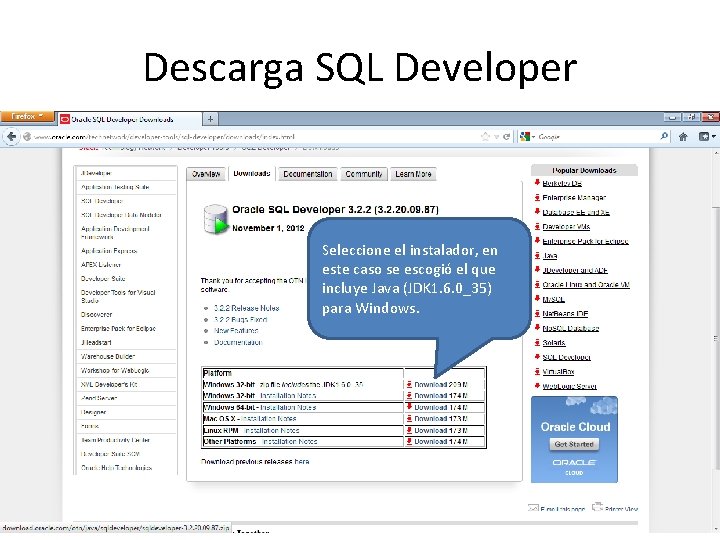Click the E-mail this page icon
Viewport: 720px width, 540px height.
(533, 508)
